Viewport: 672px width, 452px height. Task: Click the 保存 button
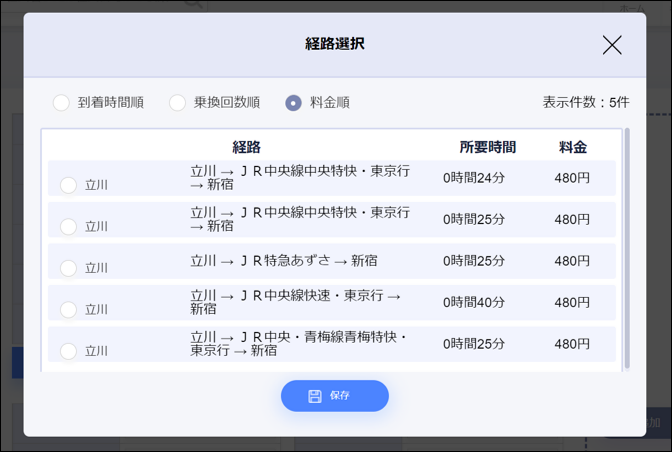334,396
